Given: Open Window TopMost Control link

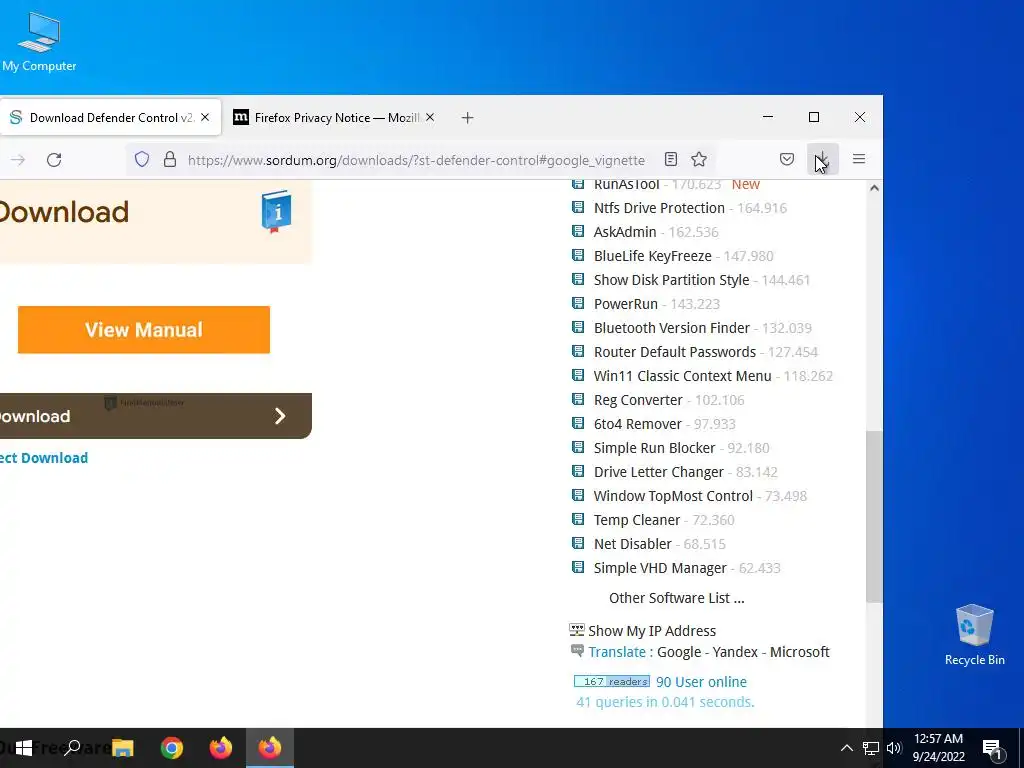Looking at the screenshot, I should point(673,496).
